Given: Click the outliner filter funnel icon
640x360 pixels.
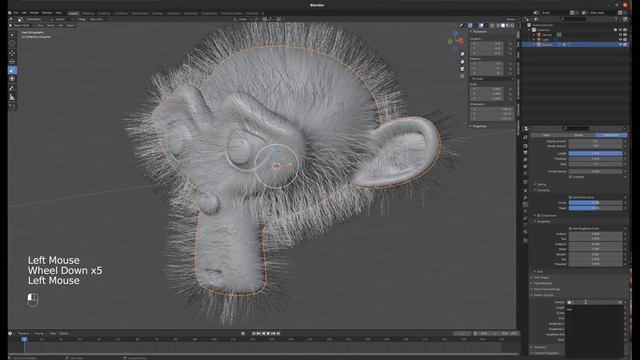Looking at the screenshot, I should pyautogui.click(x=616, y=19).
